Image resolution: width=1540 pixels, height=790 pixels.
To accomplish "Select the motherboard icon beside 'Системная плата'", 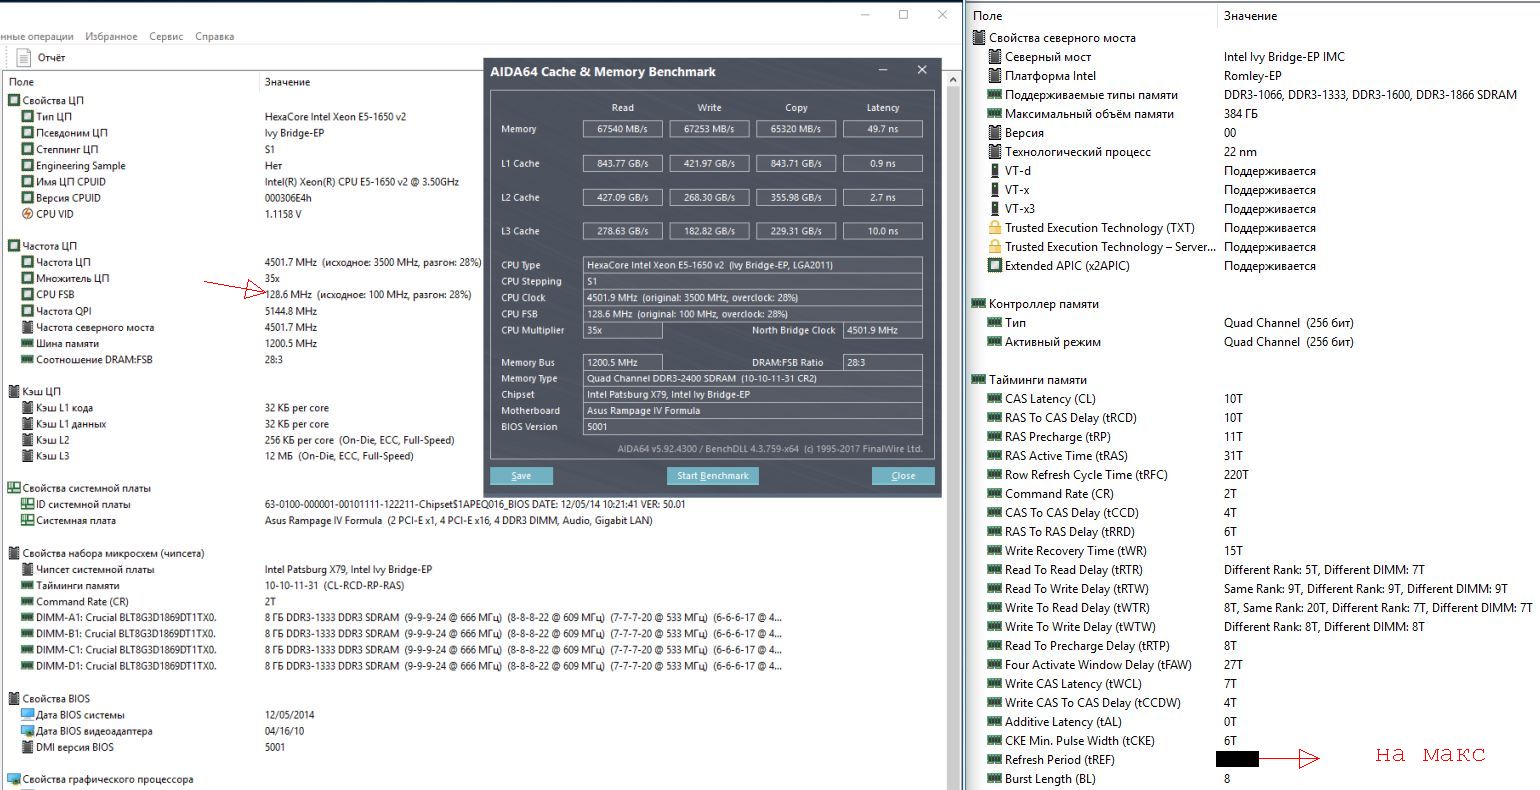I will pos(27,520).
